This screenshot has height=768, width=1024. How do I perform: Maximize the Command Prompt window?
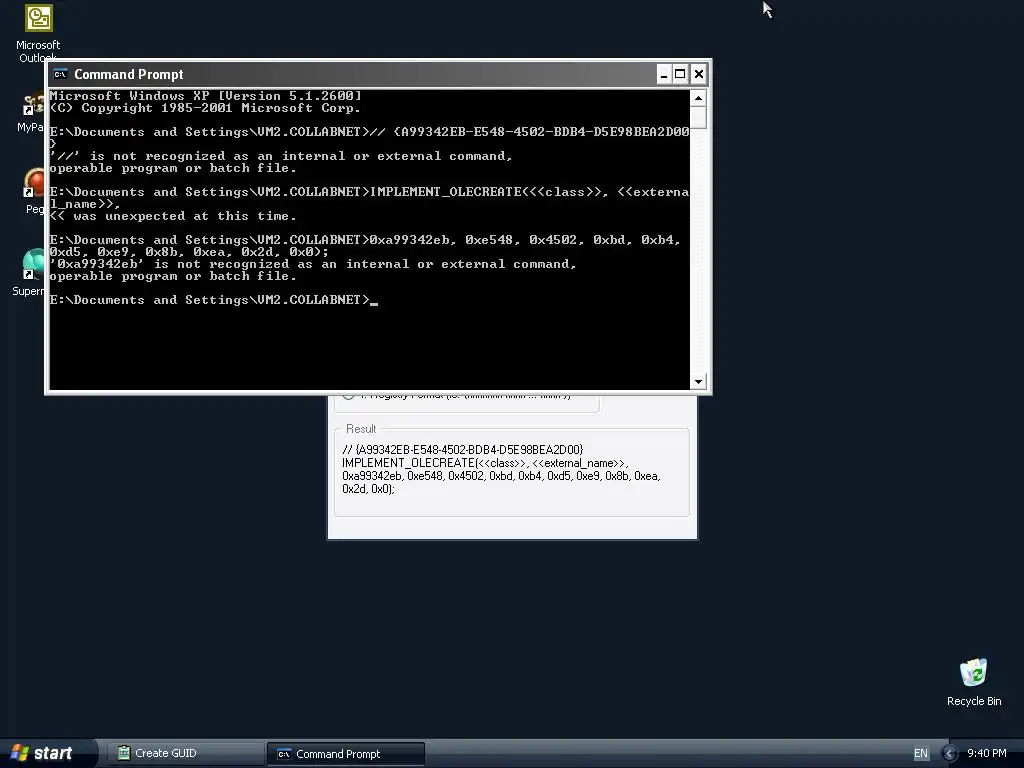[x=680, y=74]
